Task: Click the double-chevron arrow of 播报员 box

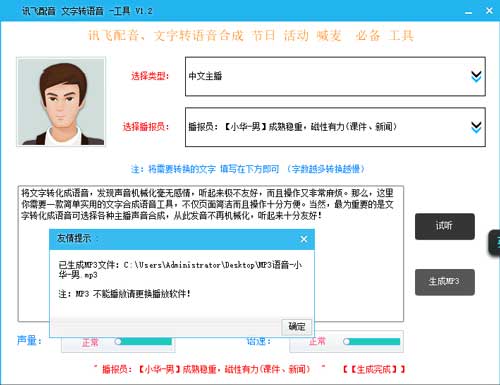Action: [476, 127]
